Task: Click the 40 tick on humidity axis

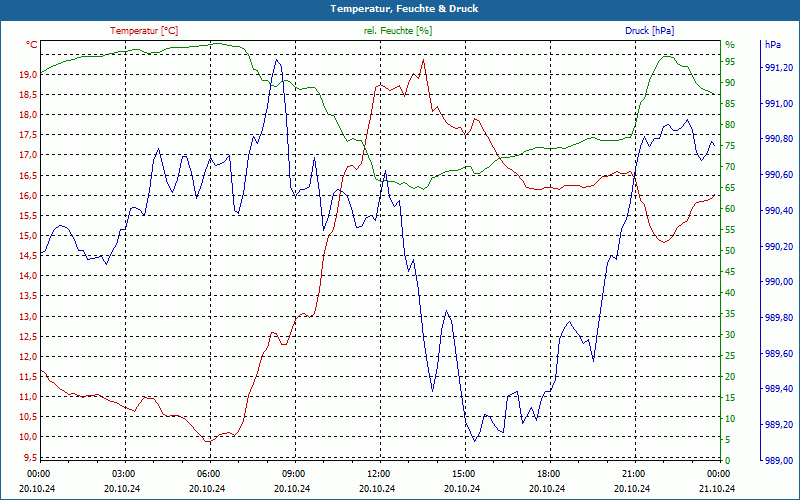Action: (x=730, y=293)
